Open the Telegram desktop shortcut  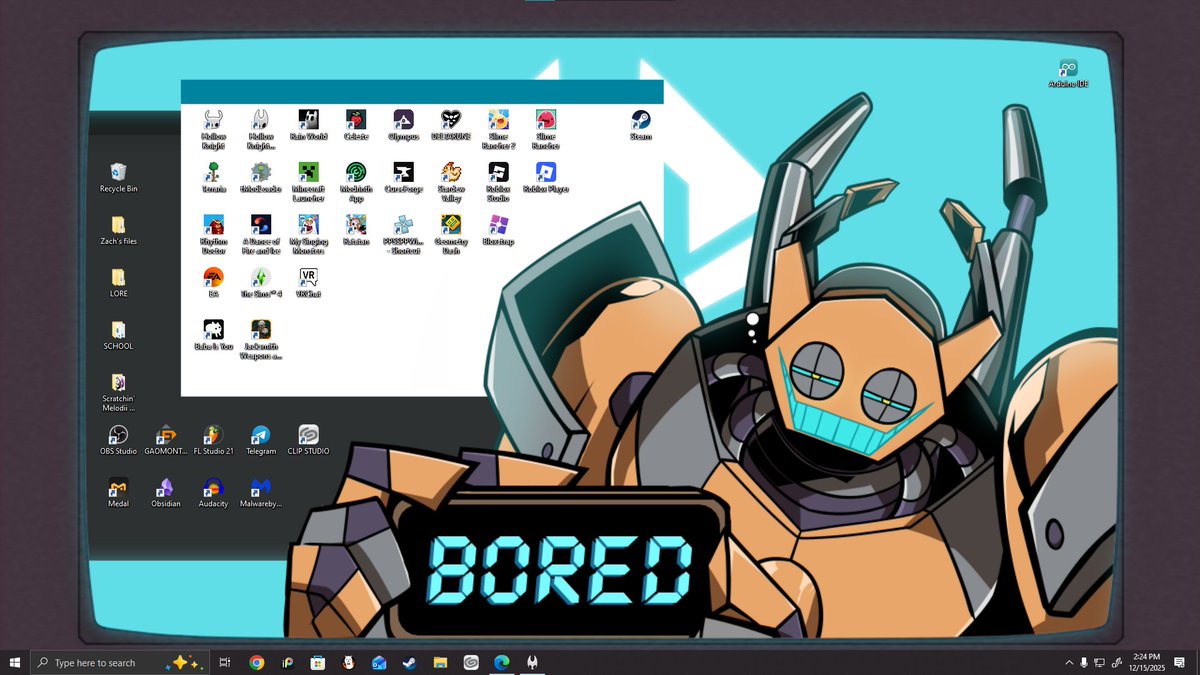coord(261,440)
